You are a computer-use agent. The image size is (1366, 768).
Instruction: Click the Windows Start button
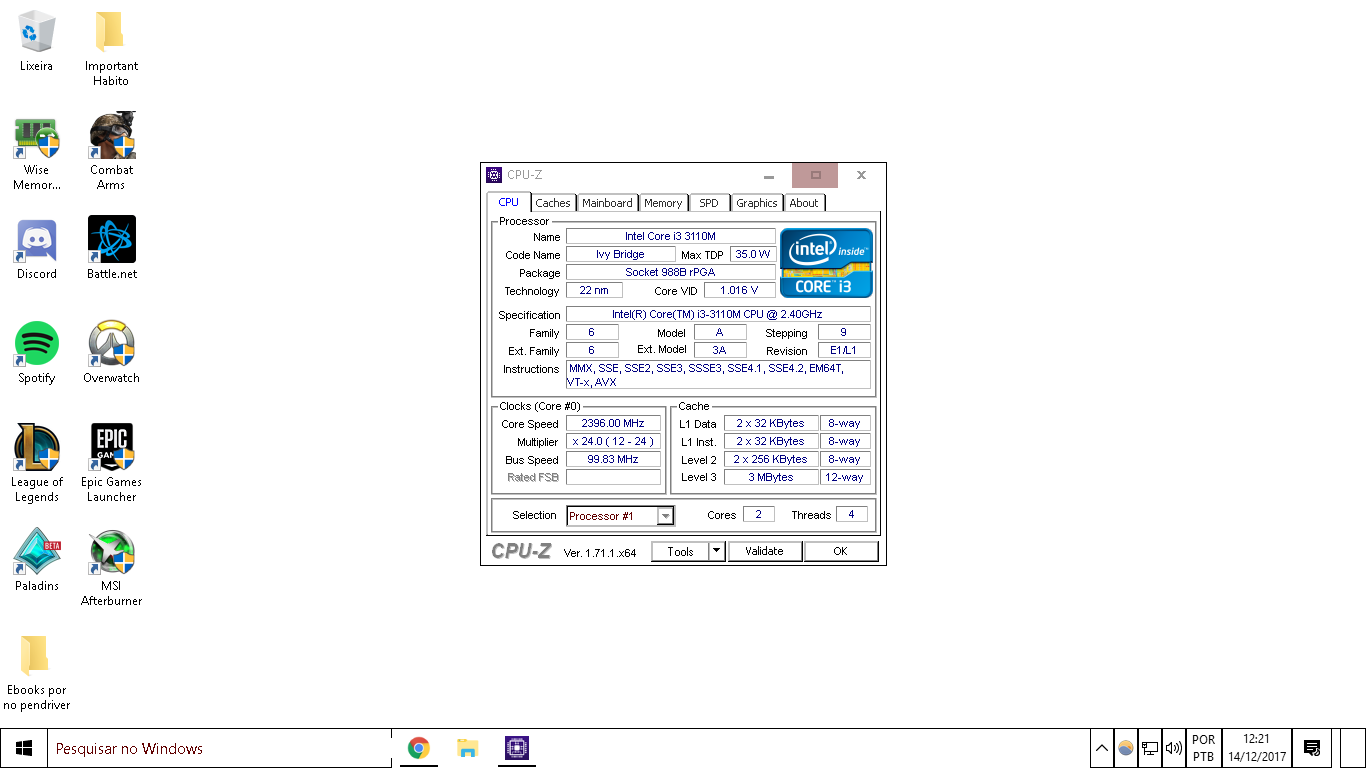24,748
